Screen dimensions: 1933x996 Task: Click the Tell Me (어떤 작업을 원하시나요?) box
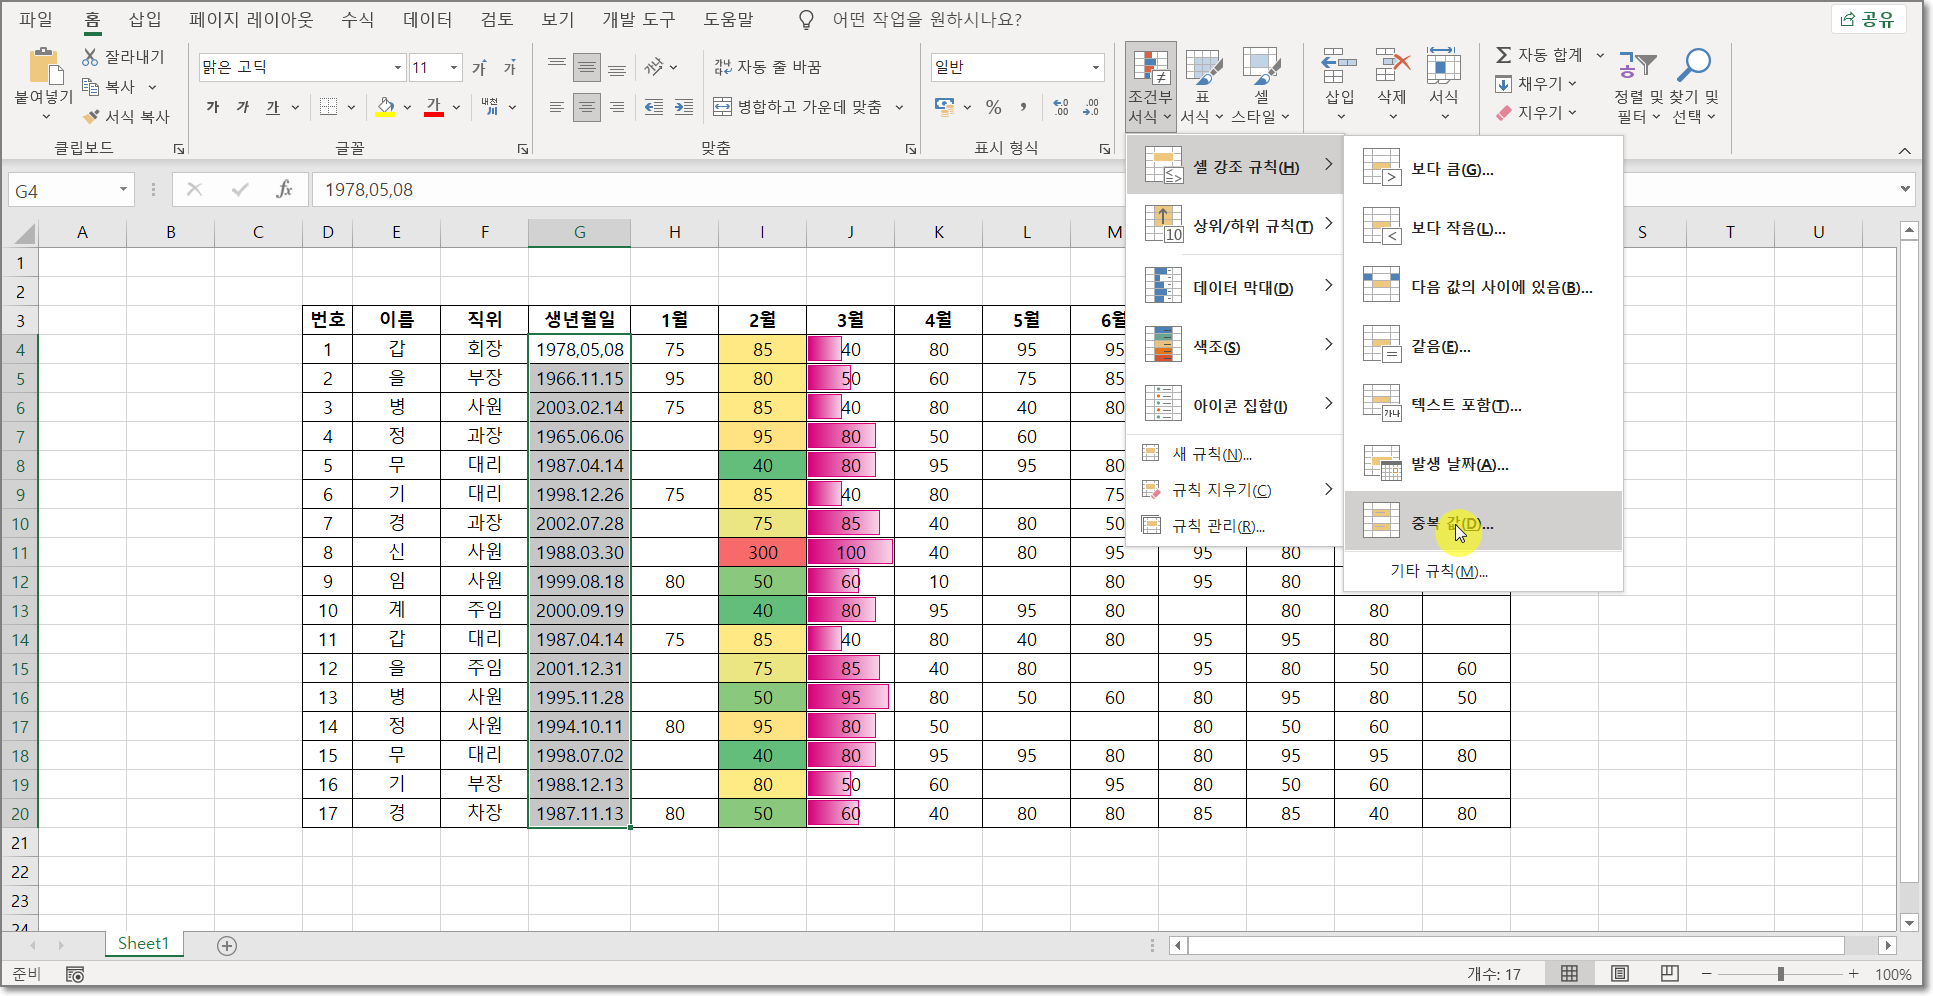(926, 19)
